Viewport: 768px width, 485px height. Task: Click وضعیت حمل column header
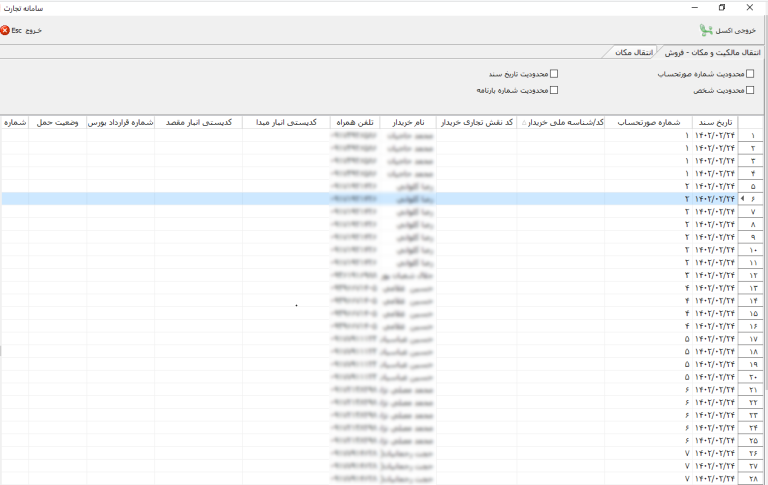57,122
